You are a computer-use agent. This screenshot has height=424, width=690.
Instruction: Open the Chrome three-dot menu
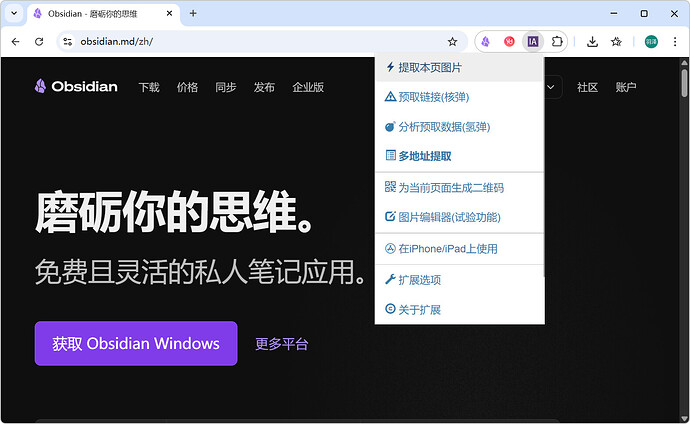[x=676, y=41]
